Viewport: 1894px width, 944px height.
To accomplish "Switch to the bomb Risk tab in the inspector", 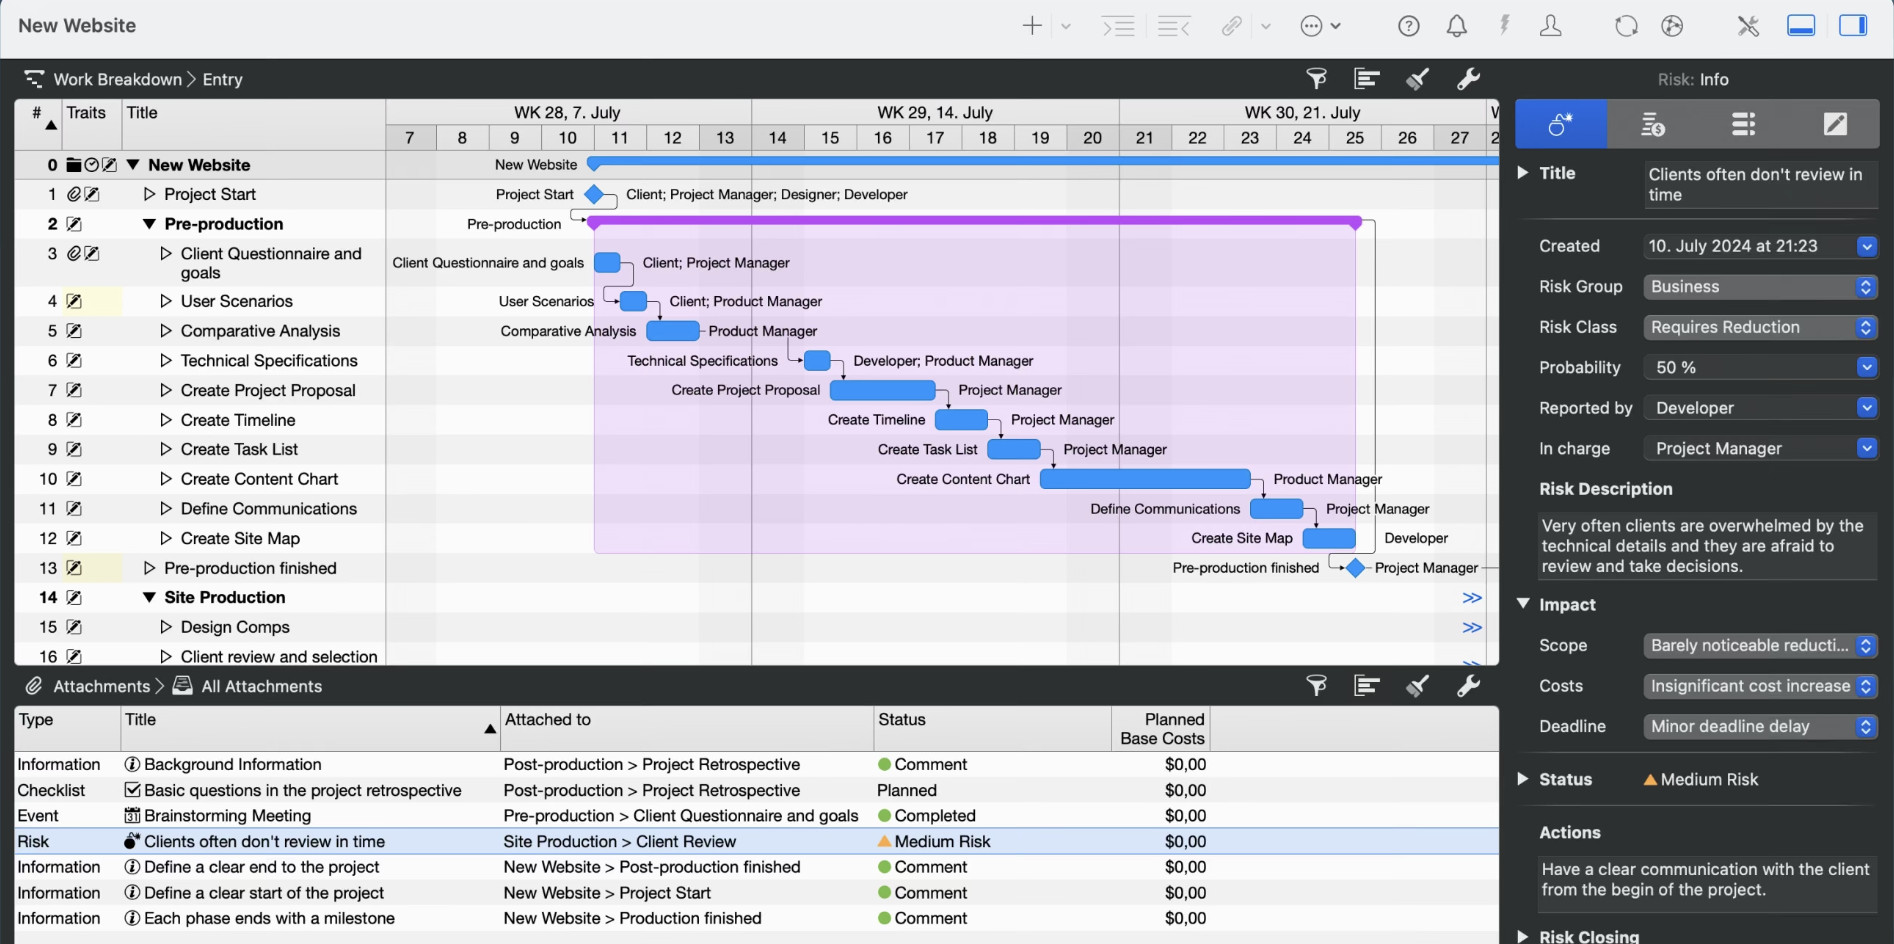I will (1561, 123).
